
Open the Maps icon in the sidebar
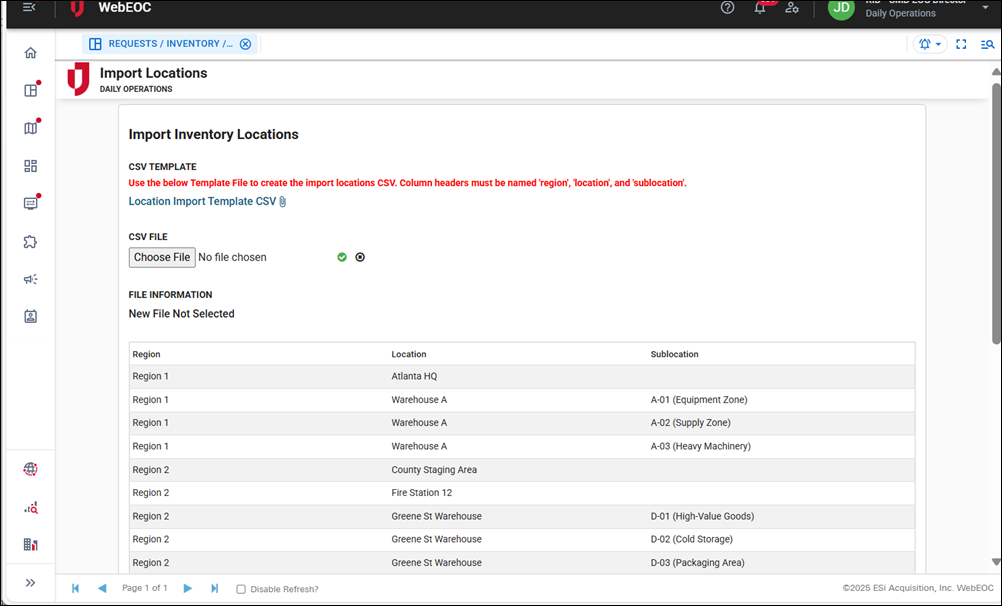[x=30, y=127]
